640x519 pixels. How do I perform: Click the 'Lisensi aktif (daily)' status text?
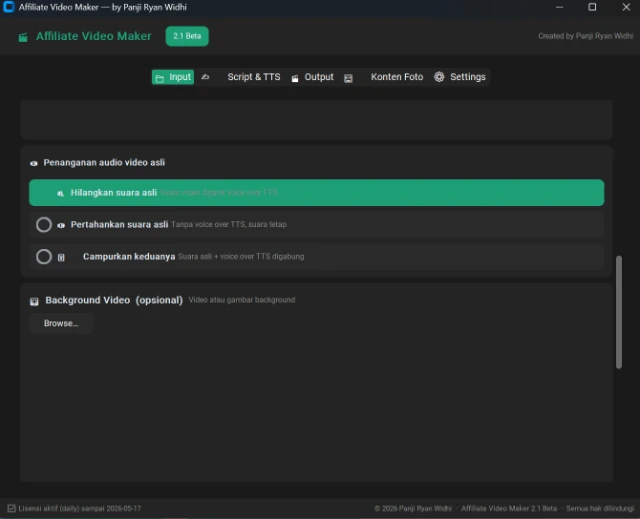pyautogui.click(x=80, y=508)
